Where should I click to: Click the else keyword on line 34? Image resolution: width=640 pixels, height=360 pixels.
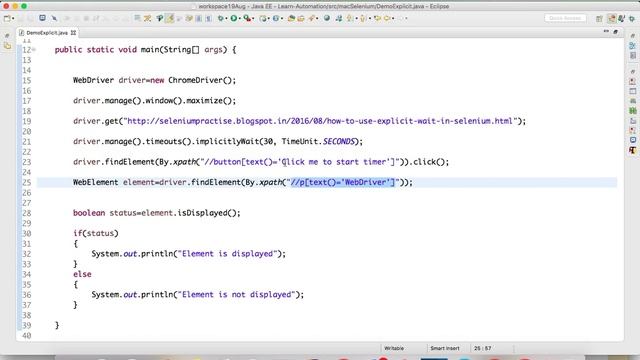point(82,274)
